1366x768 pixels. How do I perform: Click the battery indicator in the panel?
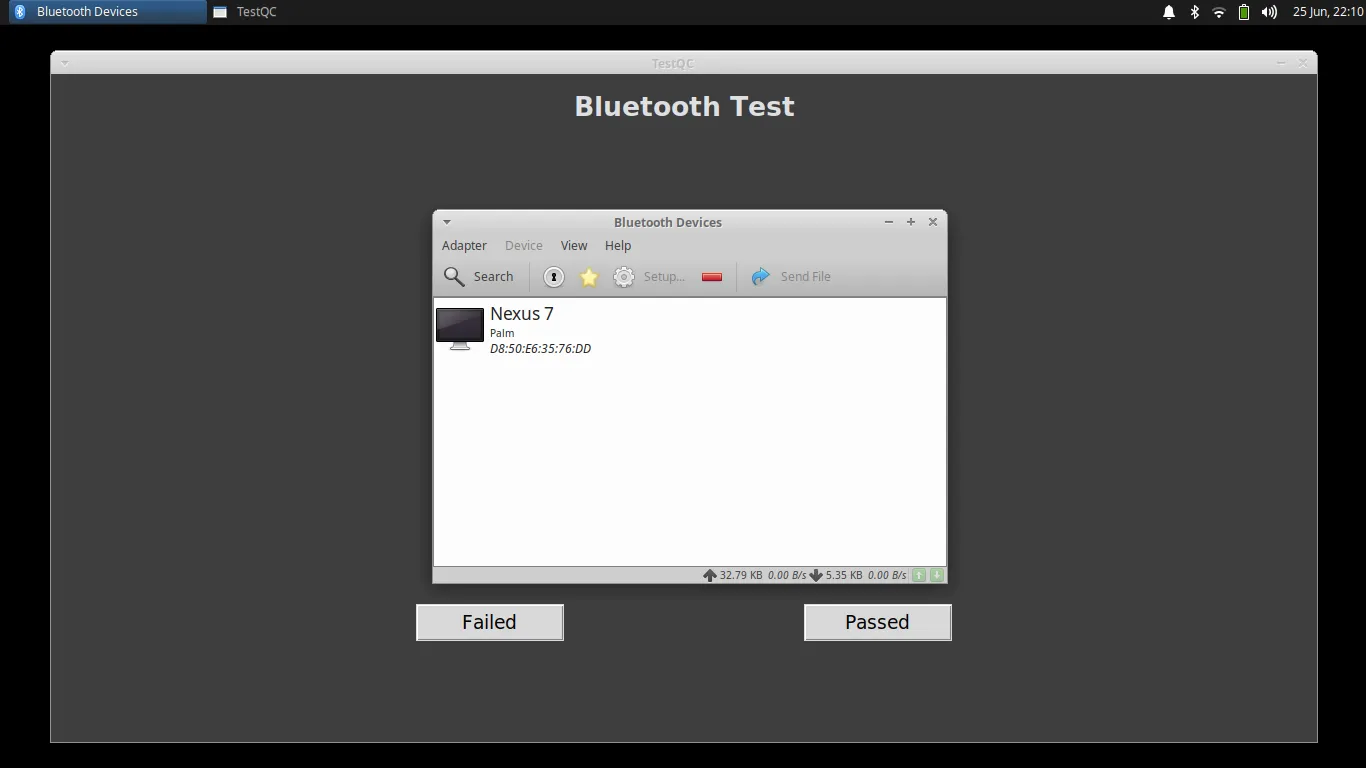[x=1242, y=11]
